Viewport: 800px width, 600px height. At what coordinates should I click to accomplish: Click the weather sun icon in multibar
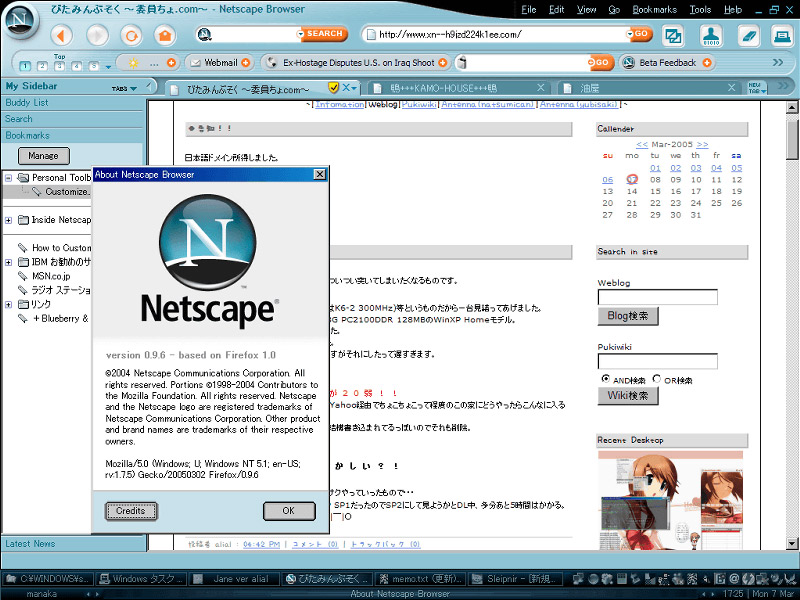coord(134,63)
